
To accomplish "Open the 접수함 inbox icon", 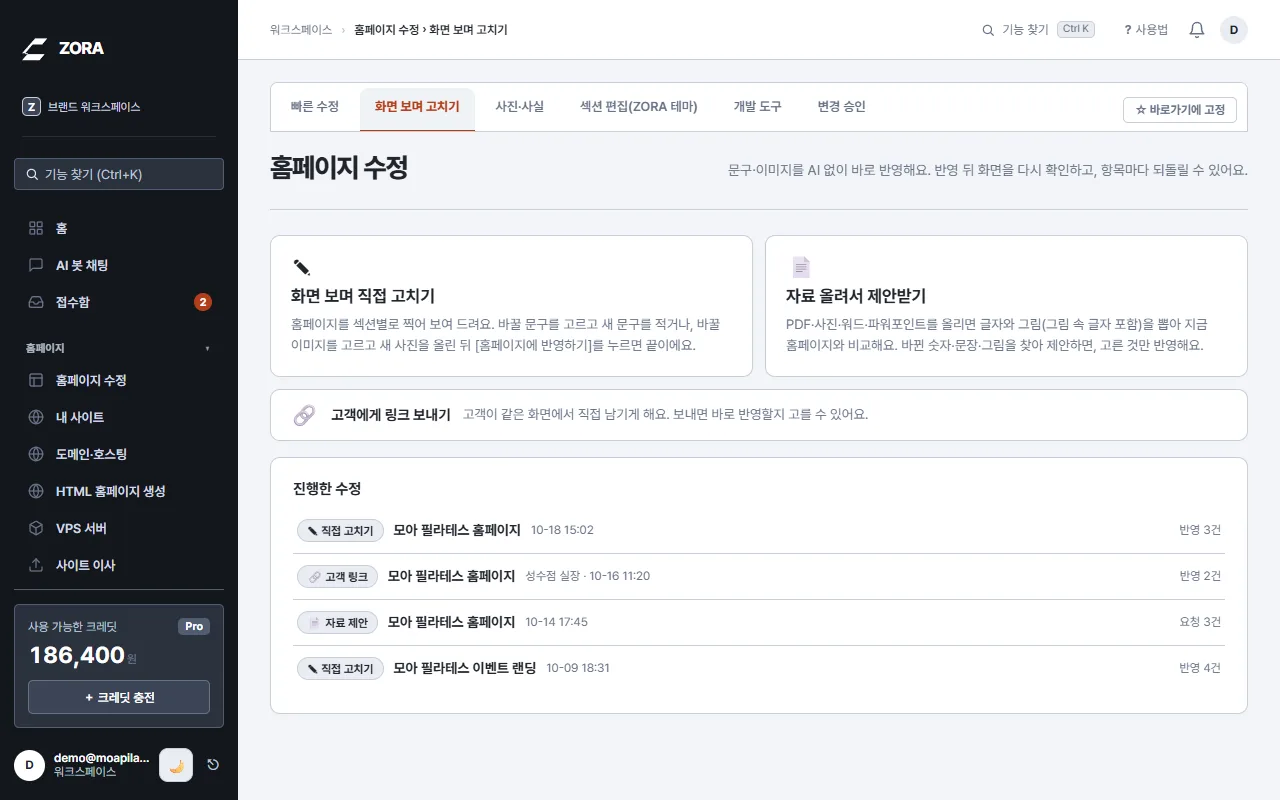I will click(x=36, y=302).
